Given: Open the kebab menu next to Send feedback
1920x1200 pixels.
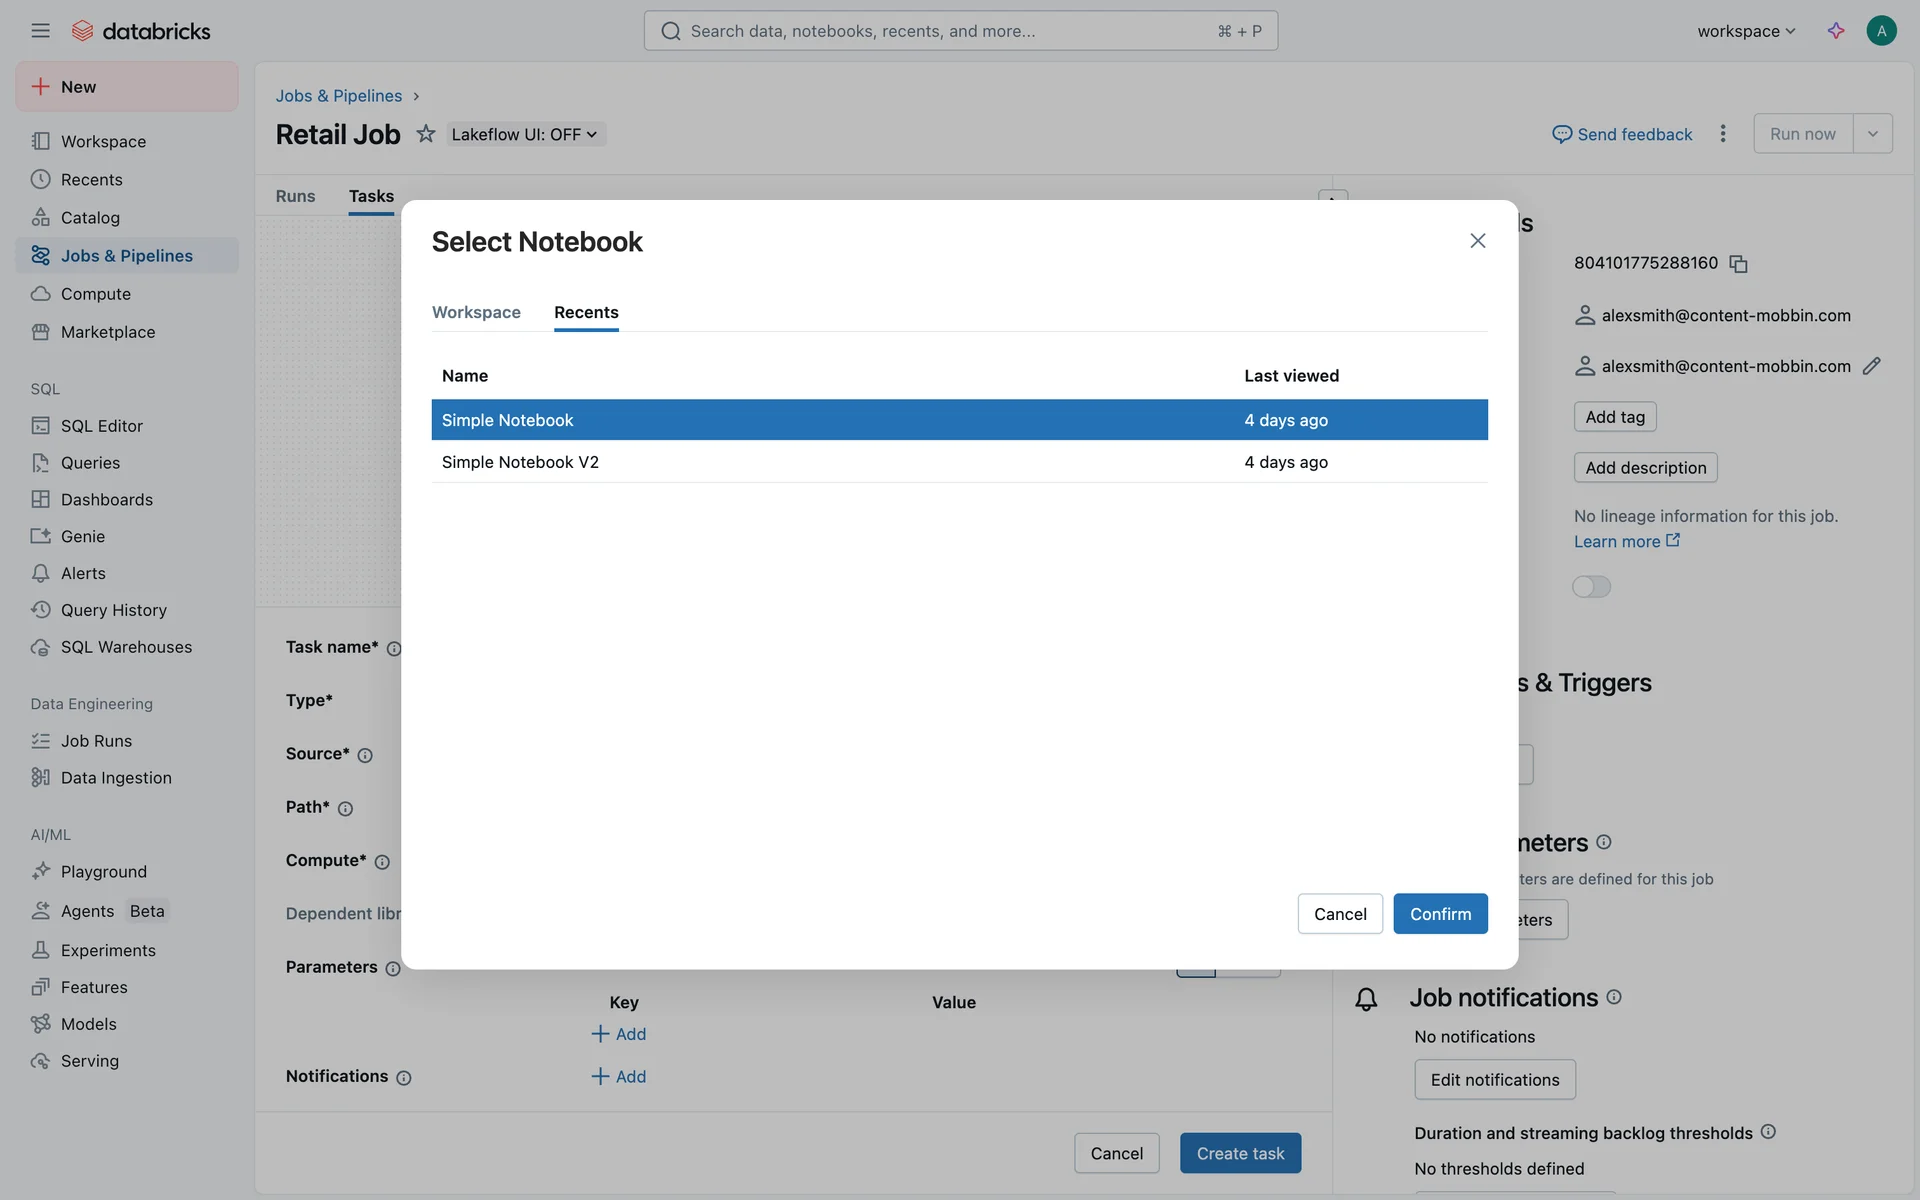Looking at the screenshot, I should [1722, 134].
